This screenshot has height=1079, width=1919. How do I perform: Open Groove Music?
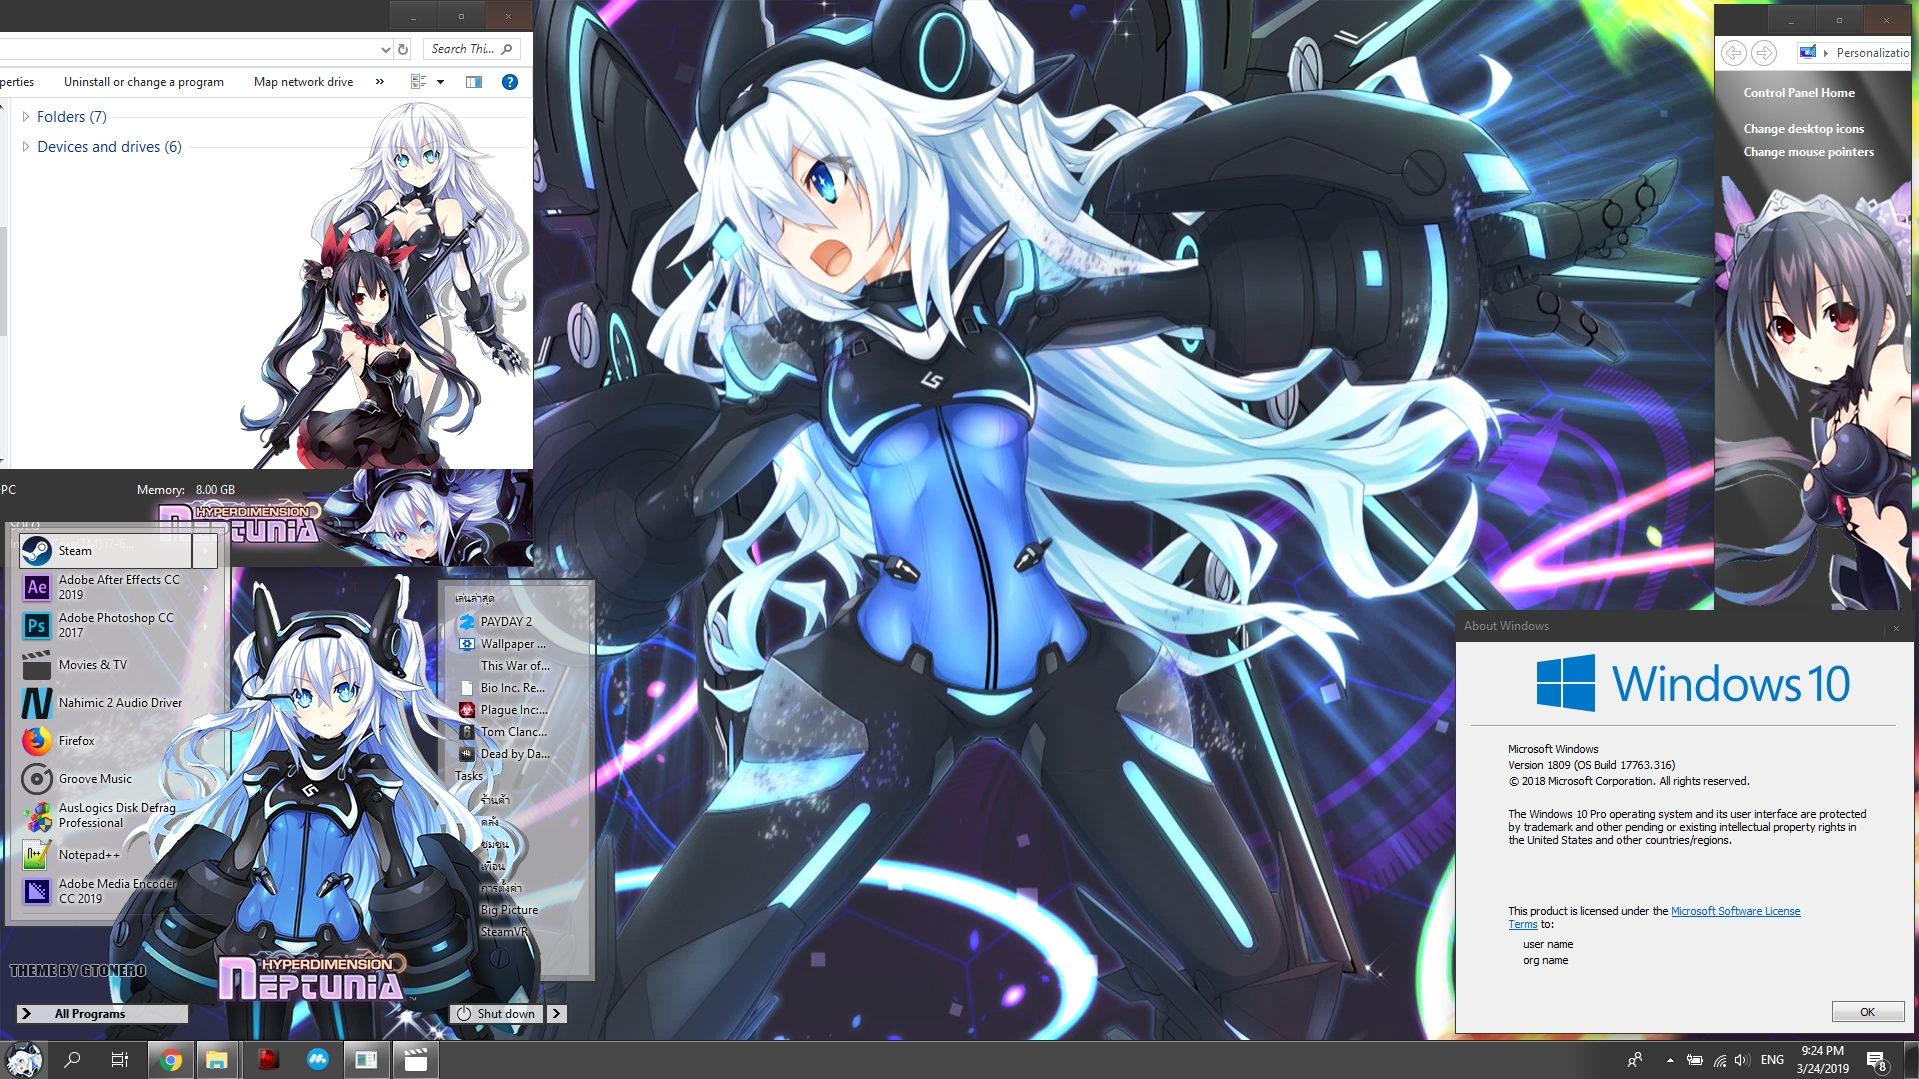[x=117, y=779]
